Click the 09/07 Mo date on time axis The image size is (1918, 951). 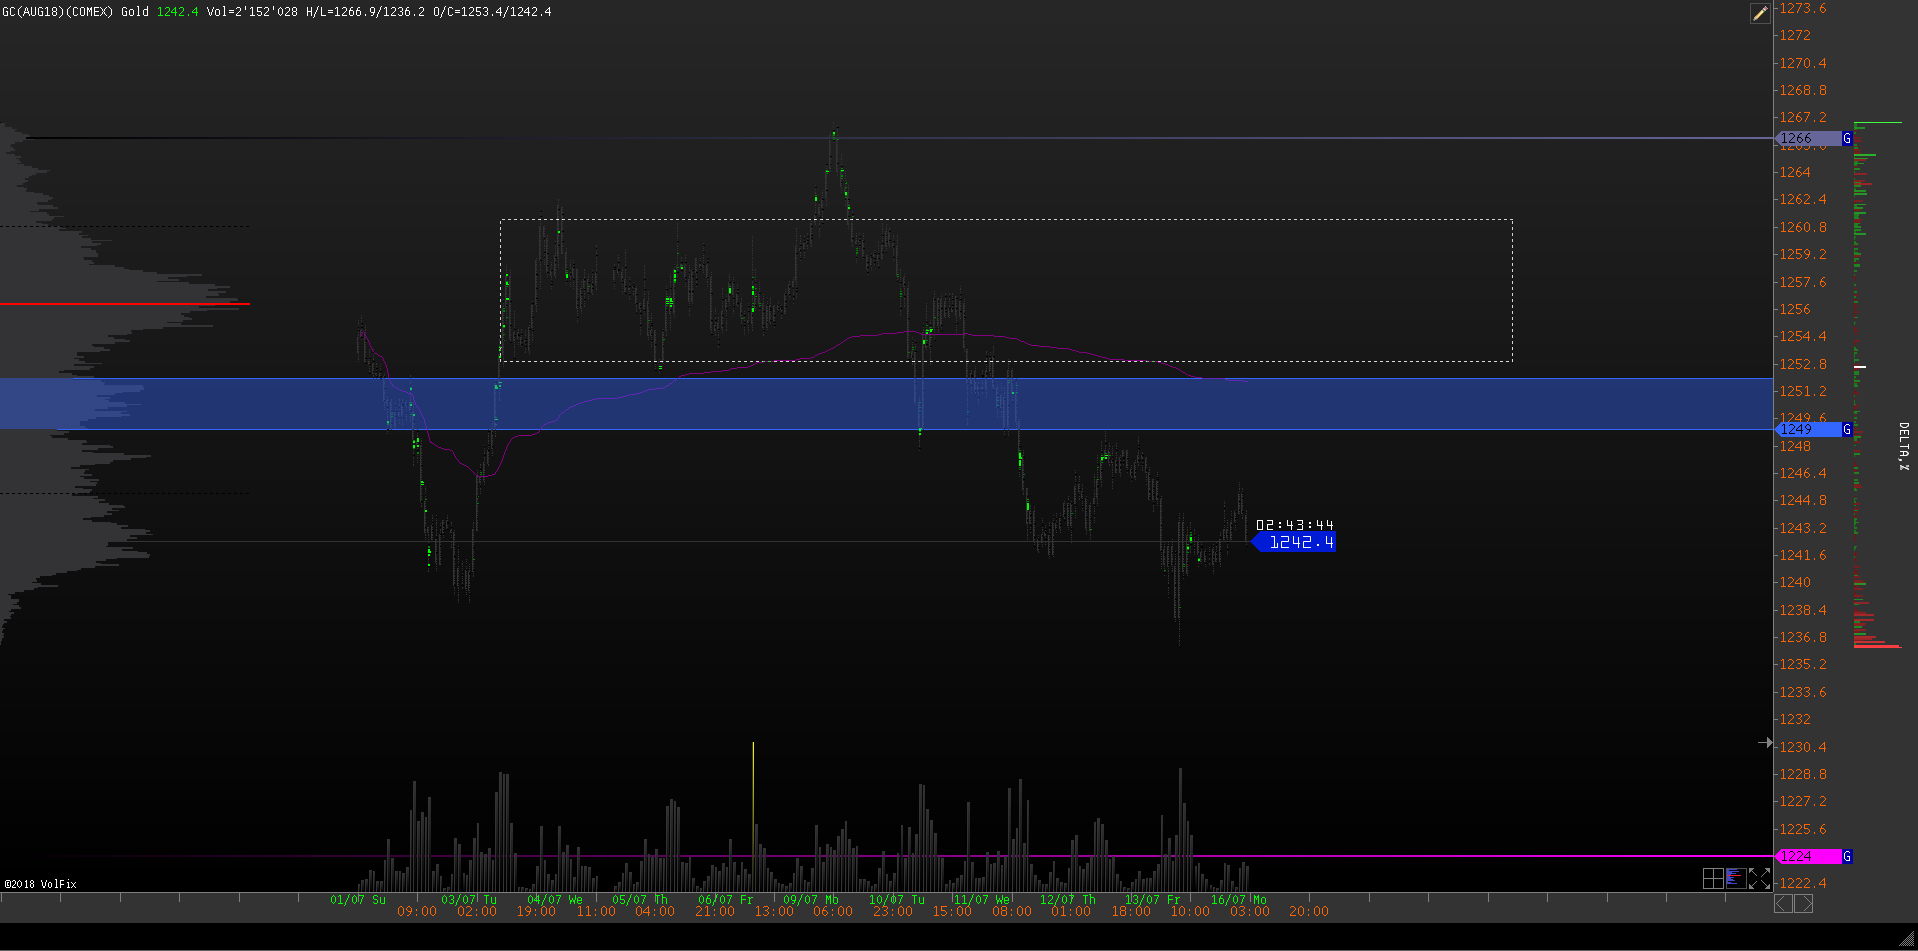point(810,899)
